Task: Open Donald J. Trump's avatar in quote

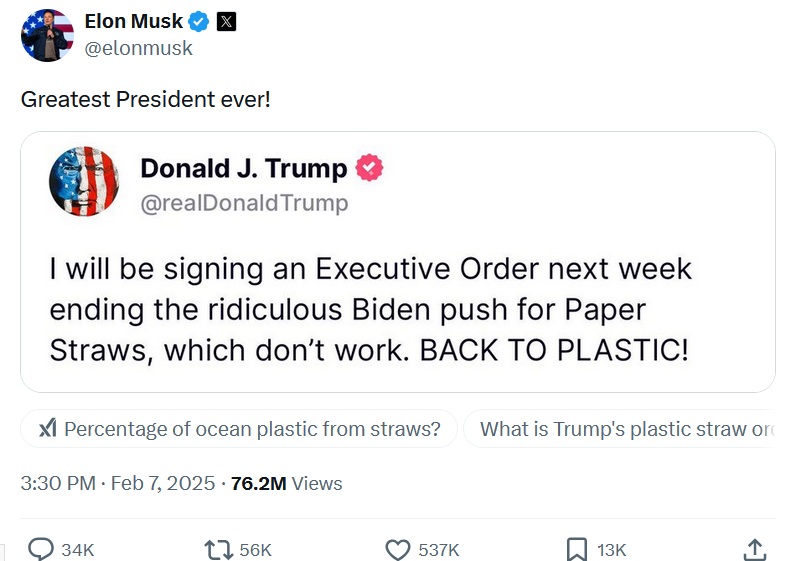Action: coord(84,181)
